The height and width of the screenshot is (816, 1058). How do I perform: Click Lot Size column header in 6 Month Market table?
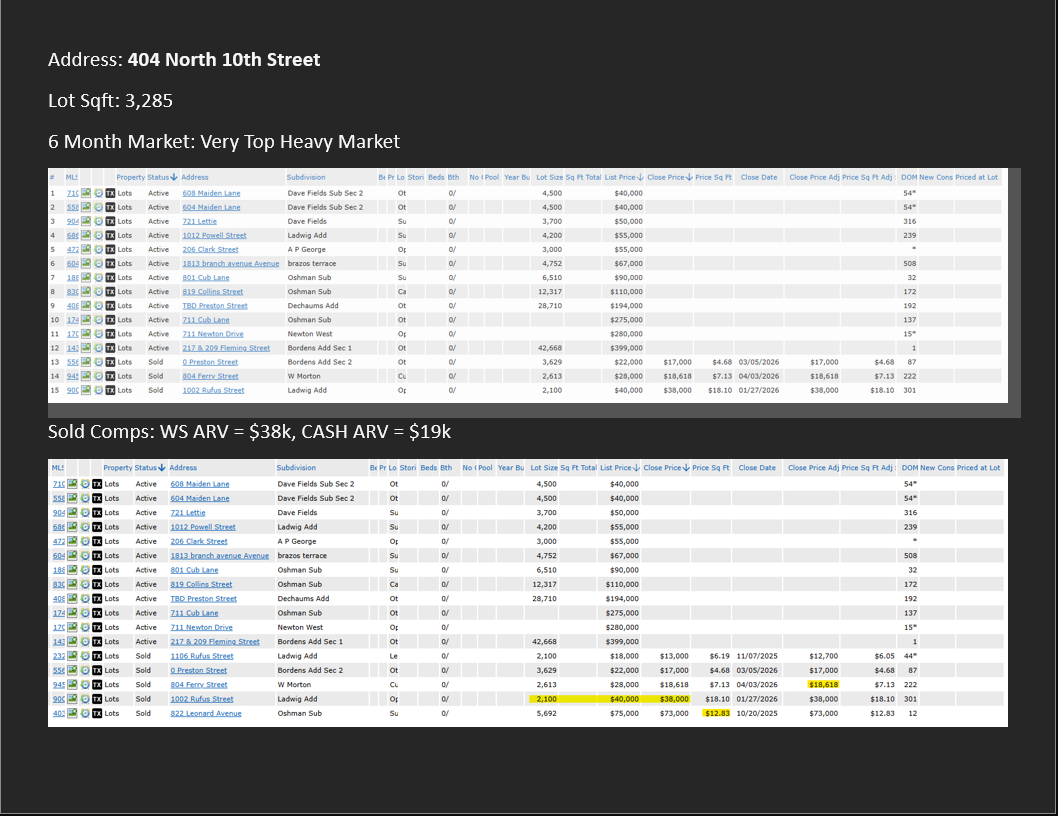pos(549,178)
